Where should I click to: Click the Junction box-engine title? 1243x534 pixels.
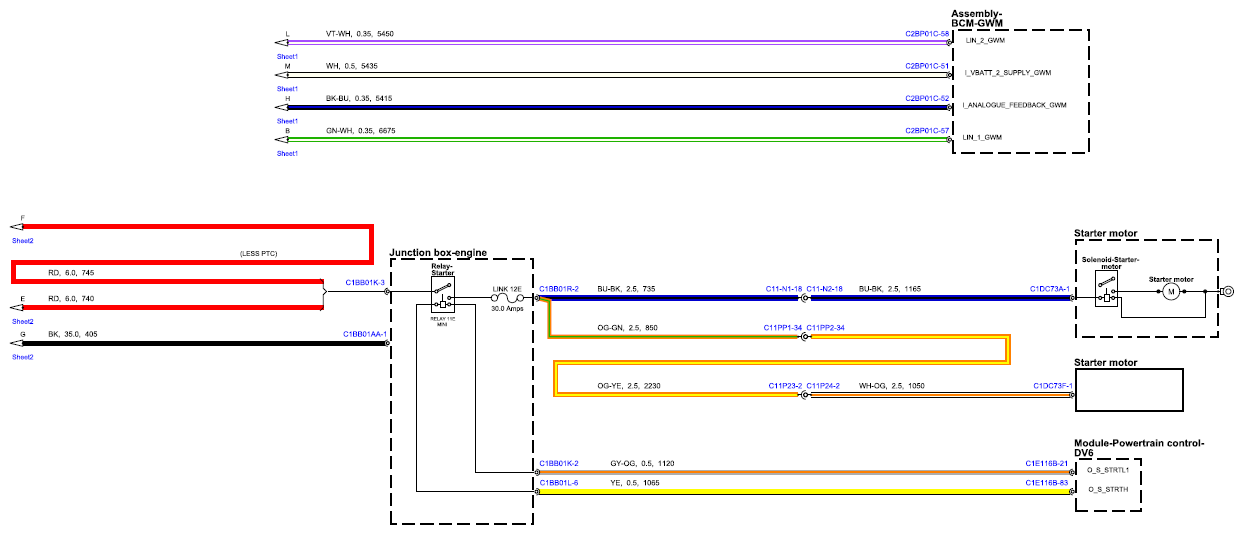pyautogui.click(x=438, y=253)
